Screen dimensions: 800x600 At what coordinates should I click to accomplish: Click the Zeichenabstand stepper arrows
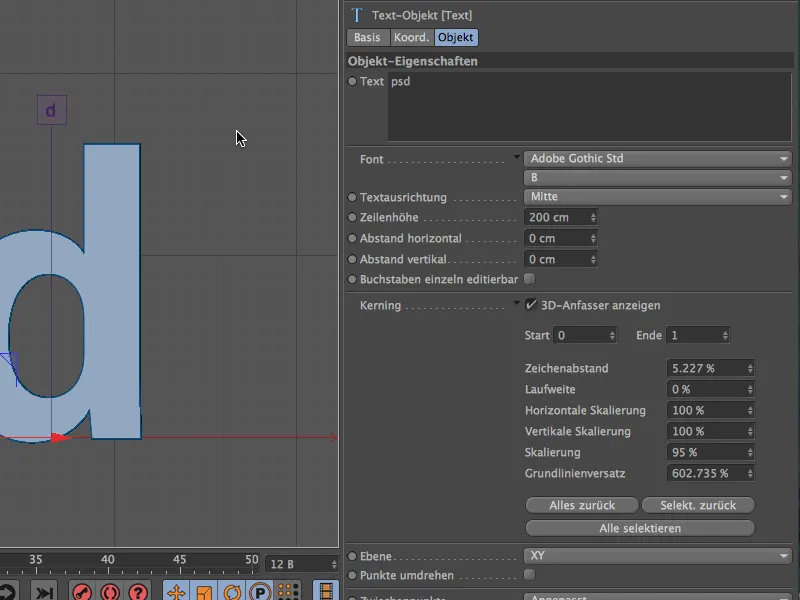[750, 368]
